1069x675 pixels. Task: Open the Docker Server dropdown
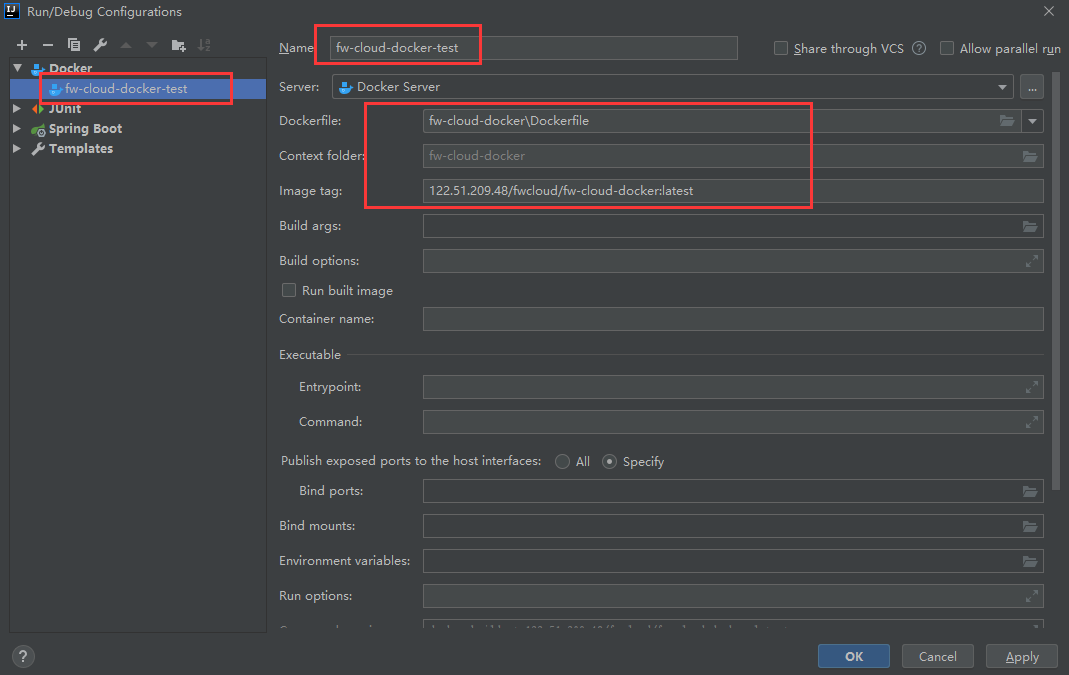pos(1002,87)
